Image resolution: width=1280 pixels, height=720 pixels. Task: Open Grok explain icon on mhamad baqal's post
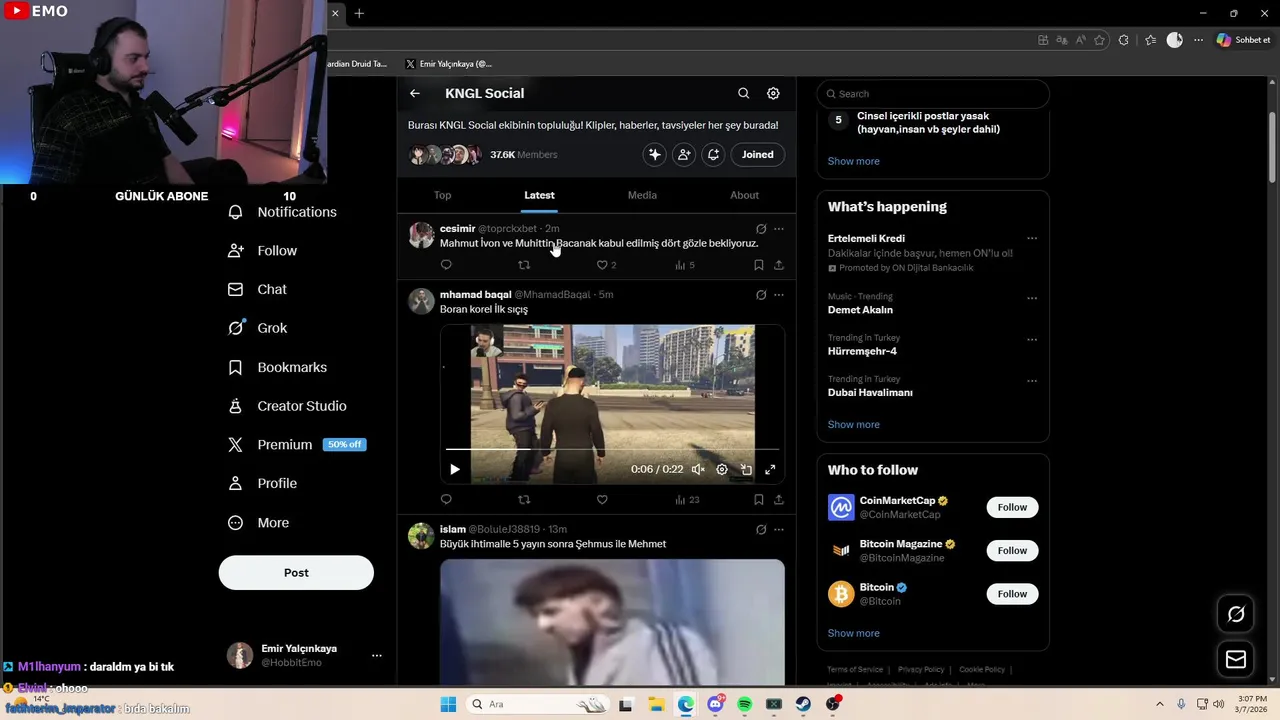pos(761,295)
